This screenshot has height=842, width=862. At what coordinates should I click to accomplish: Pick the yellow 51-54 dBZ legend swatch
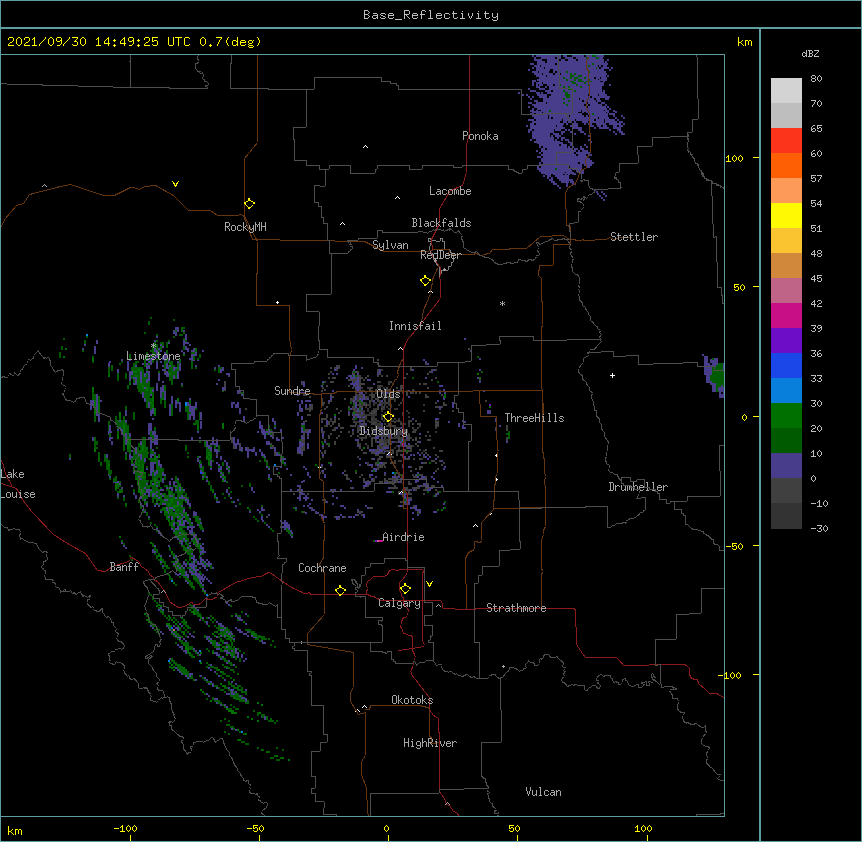(x=786, y=215)
